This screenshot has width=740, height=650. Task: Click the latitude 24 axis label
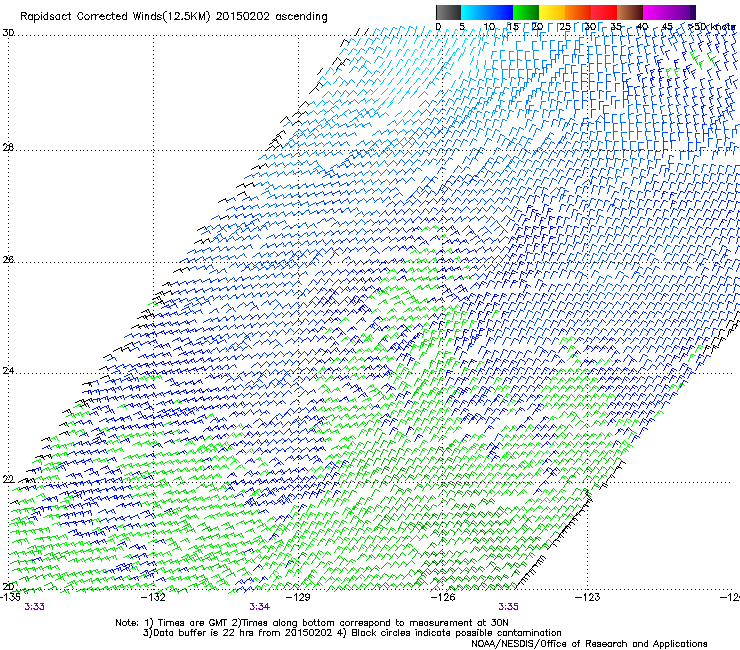8,371
